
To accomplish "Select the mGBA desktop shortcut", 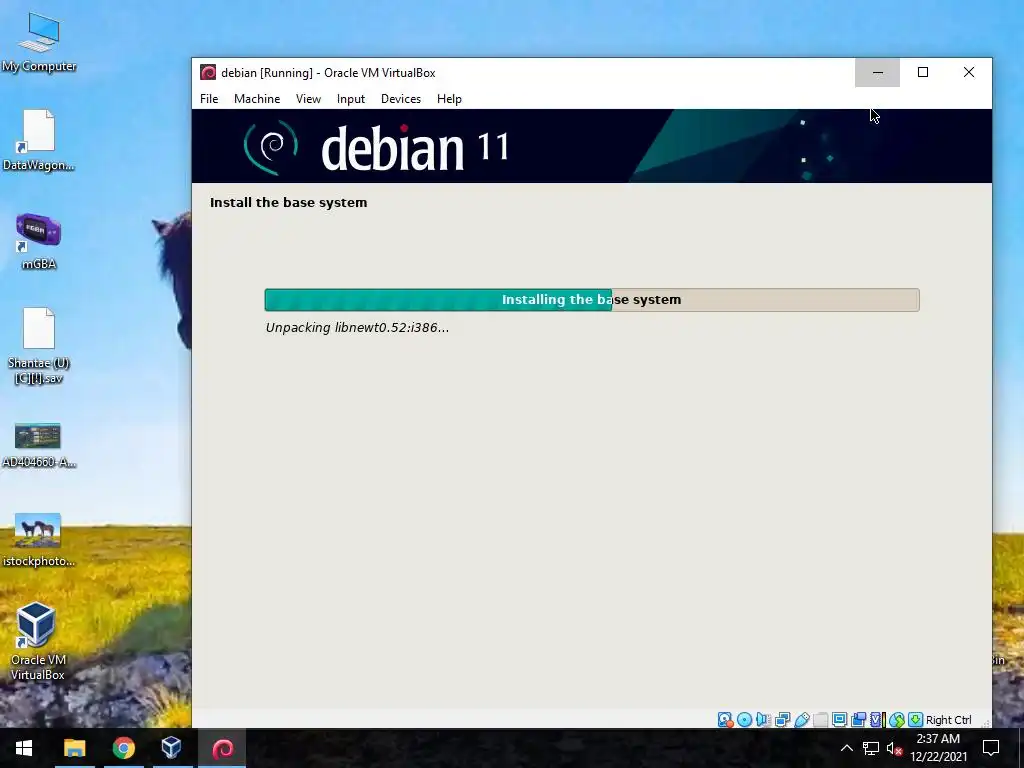I will pyautogui.click(x=39, y=242).
